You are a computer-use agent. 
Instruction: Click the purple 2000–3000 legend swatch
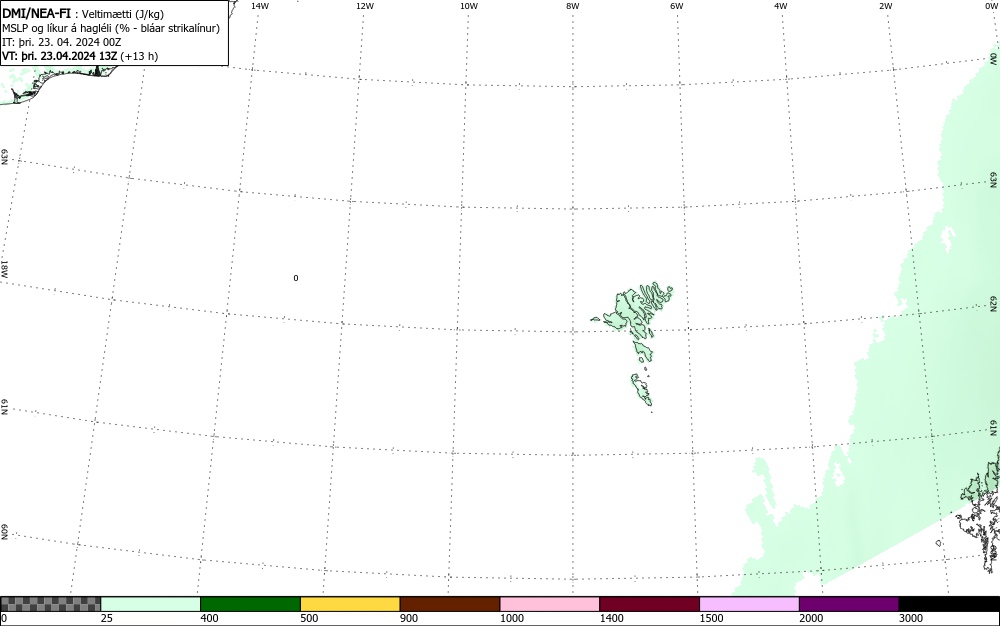click(849, 604)
